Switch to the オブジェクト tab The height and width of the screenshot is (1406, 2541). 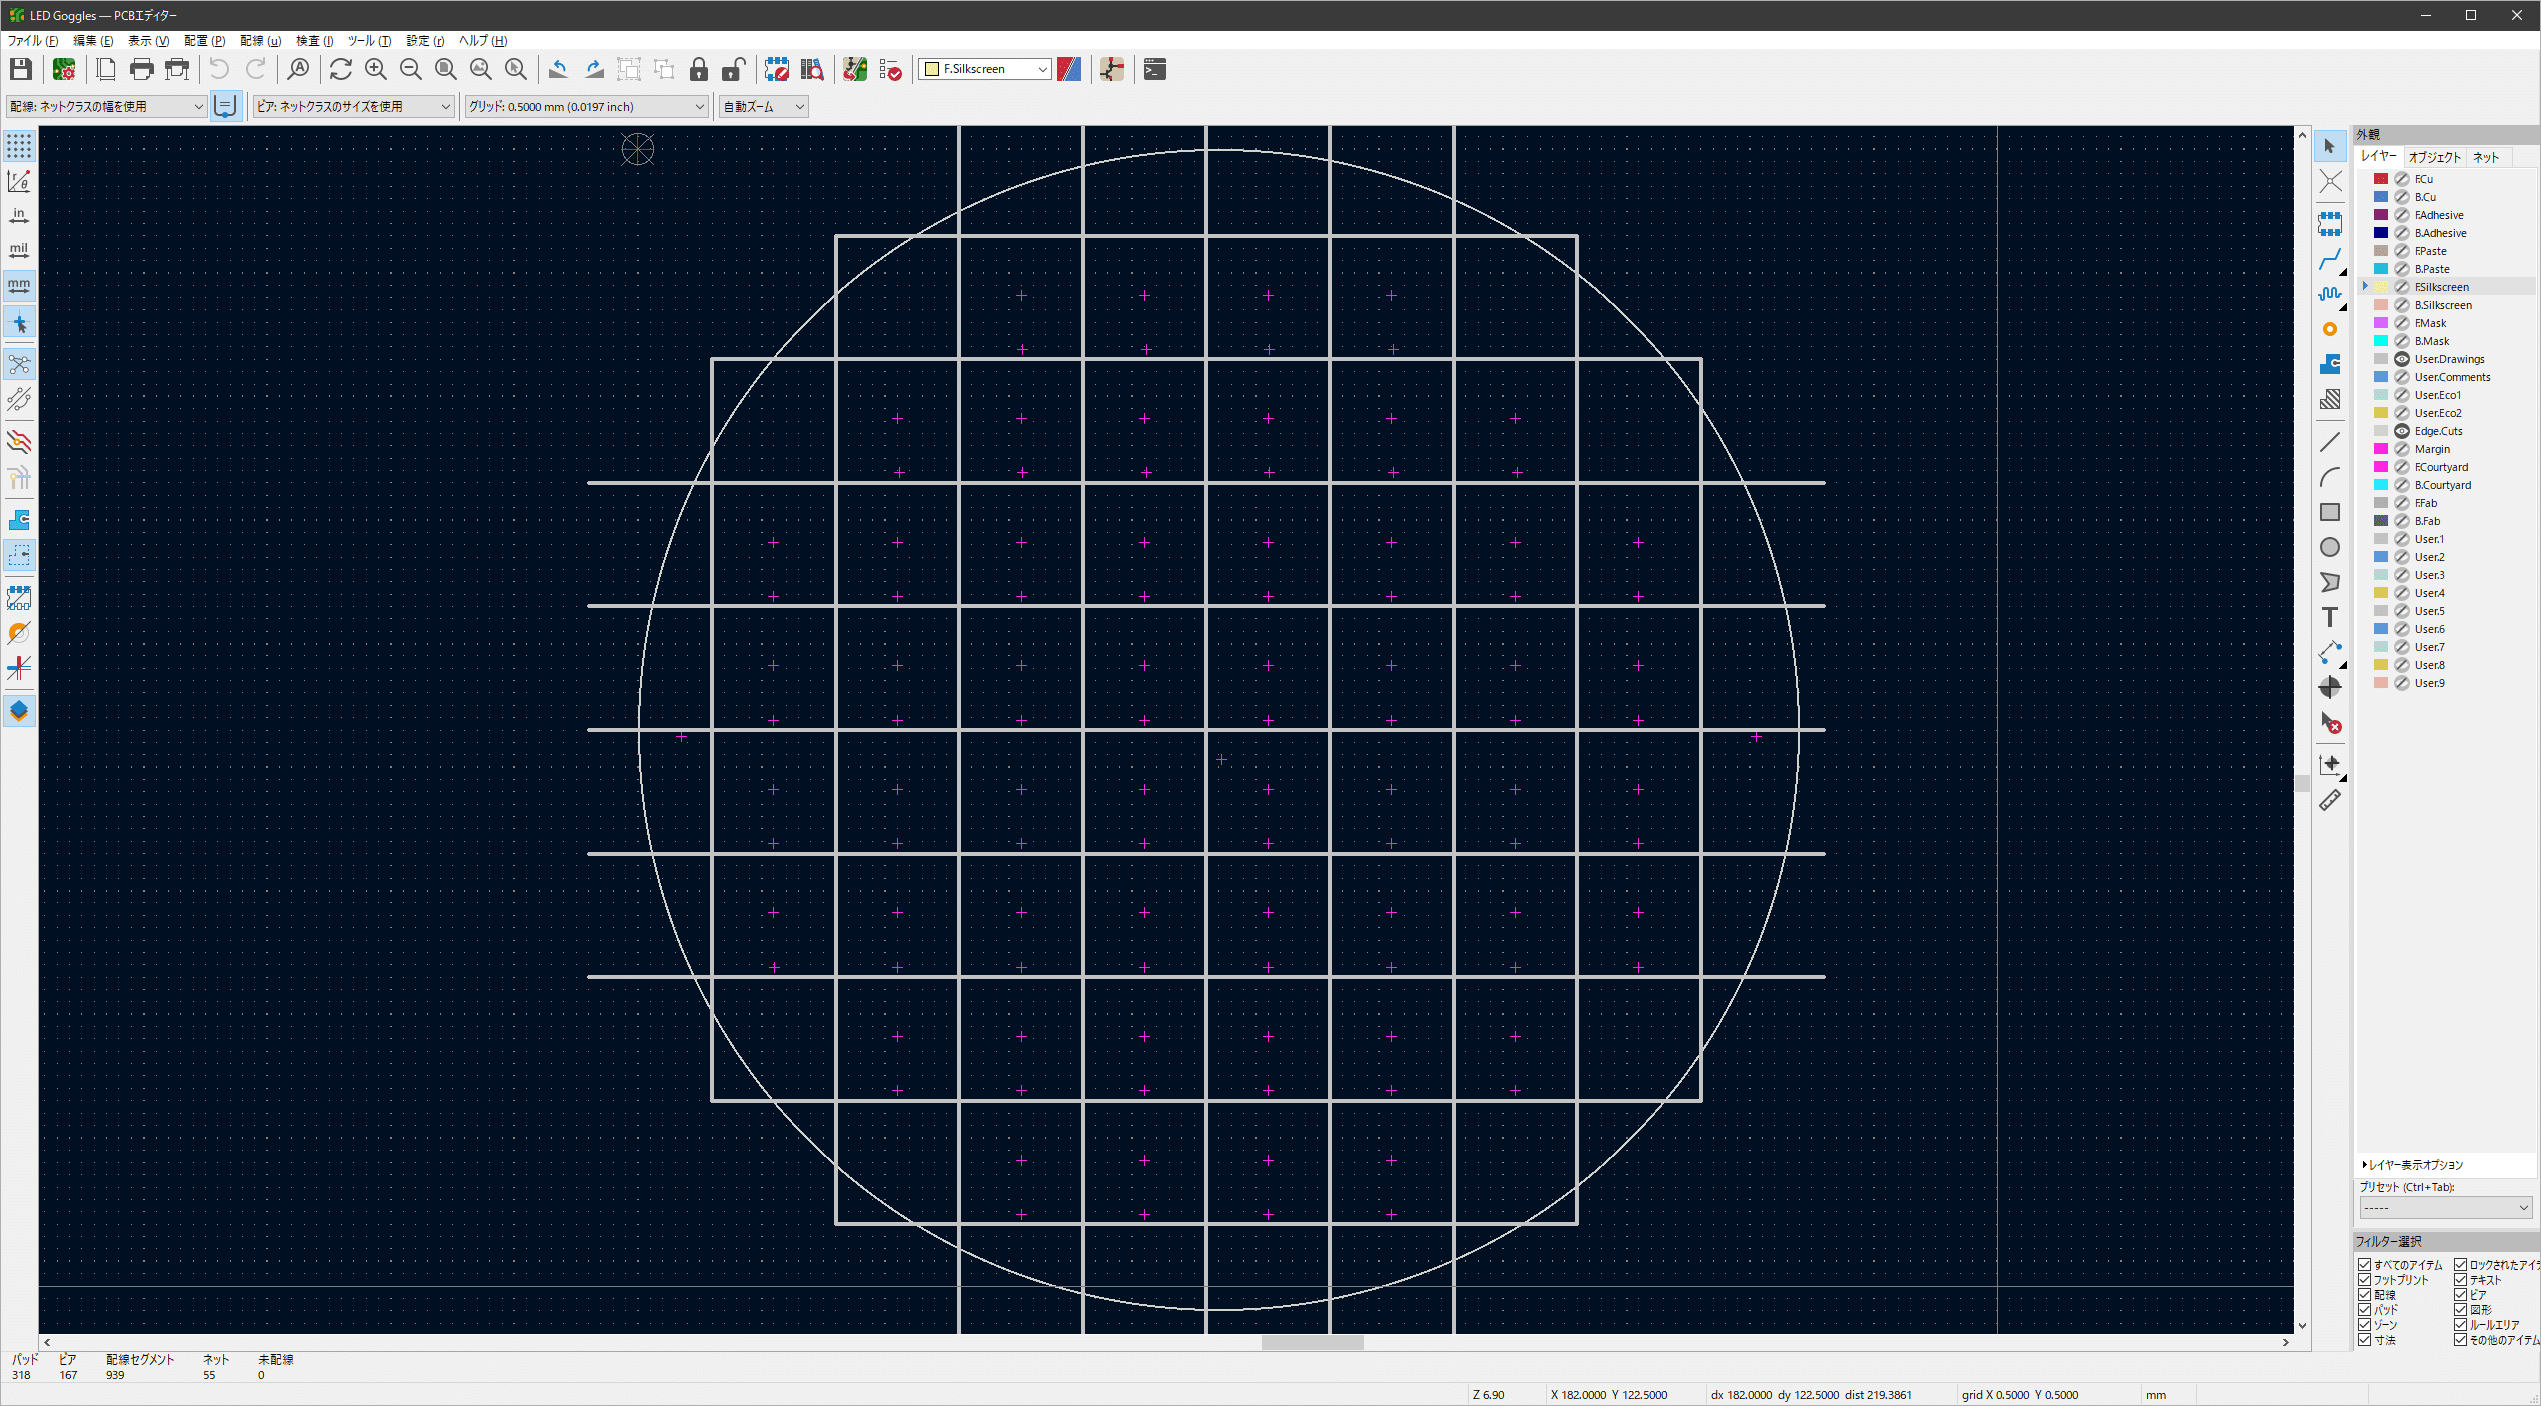coord(2434,157)
